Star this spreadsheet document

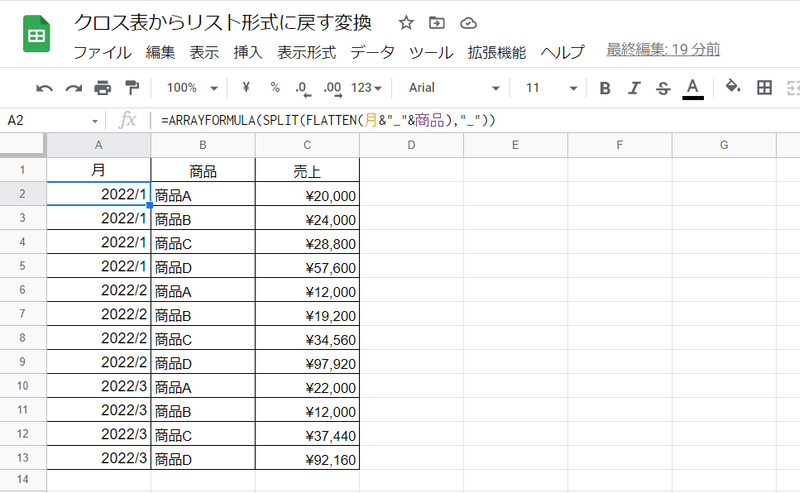pos(406,23)
